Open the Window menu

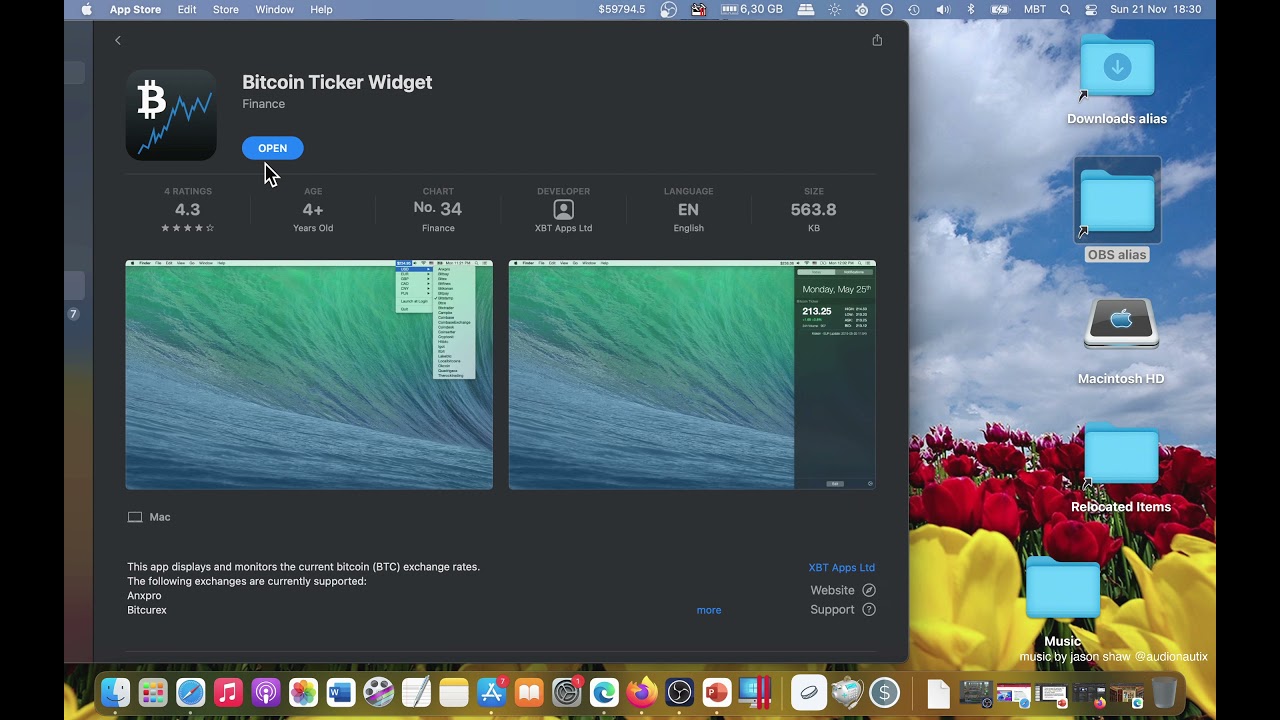tap(274, 9)
